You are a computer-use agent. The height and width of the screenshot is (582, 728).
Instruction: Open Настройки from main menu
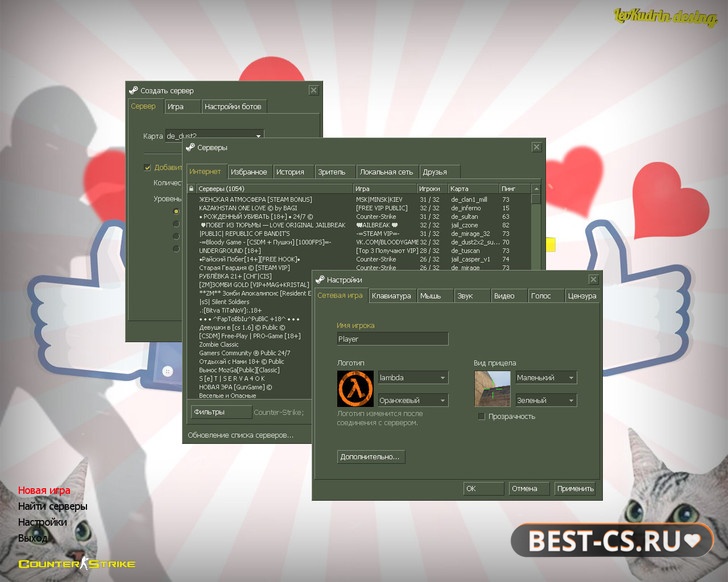pos(42,522)
